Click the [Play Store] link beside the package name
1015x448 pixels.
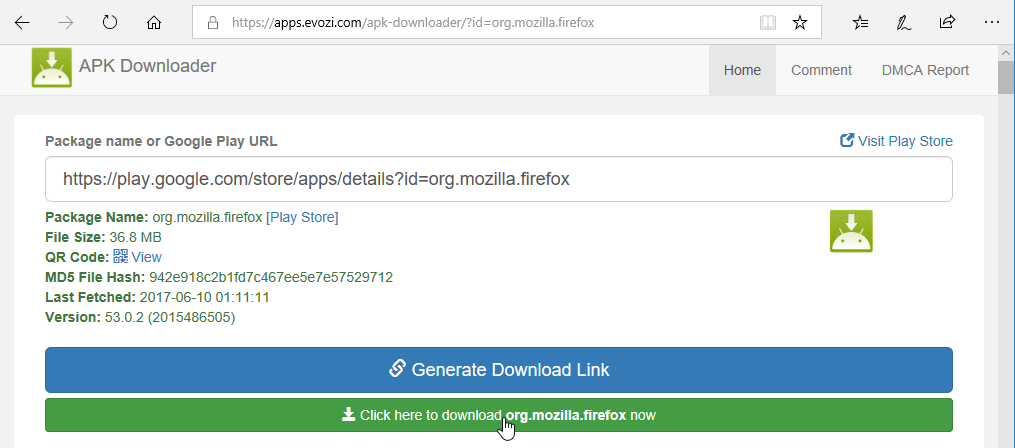point(302,218)
